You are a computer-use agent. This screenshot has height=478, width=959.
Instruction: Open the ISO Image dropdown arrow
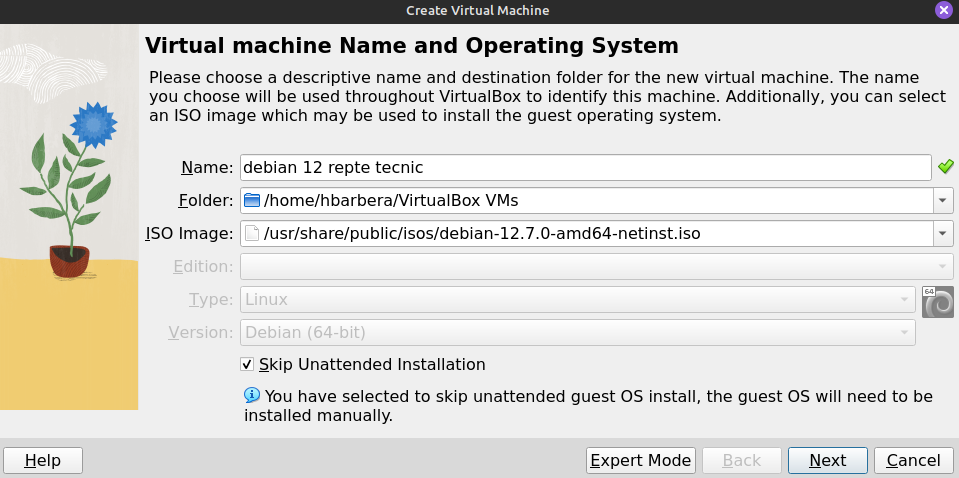coord(942,233)
